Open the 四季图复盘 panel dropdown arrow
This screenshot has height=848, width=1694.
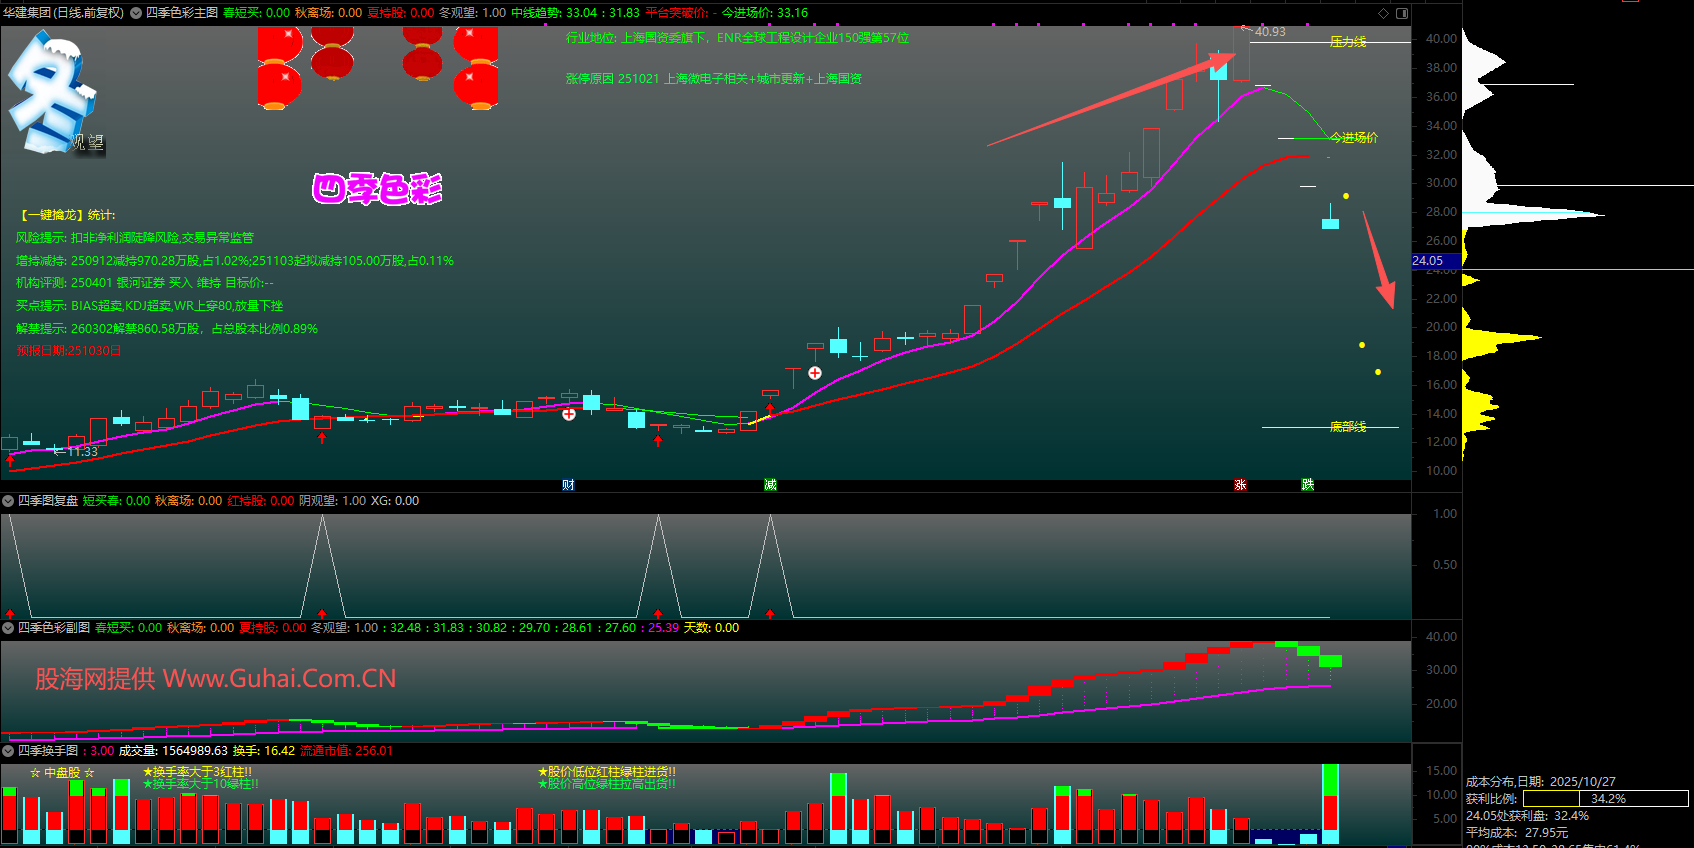coord(8,501)
